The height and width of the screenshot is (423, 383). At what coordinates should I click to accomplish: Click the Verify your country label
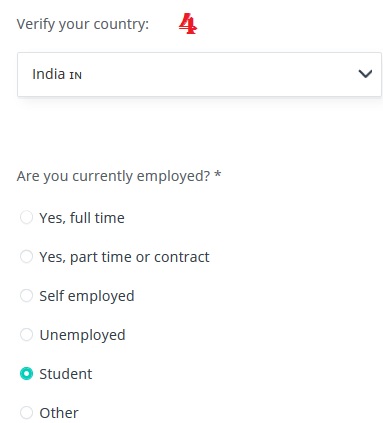(x=83, y=24)
